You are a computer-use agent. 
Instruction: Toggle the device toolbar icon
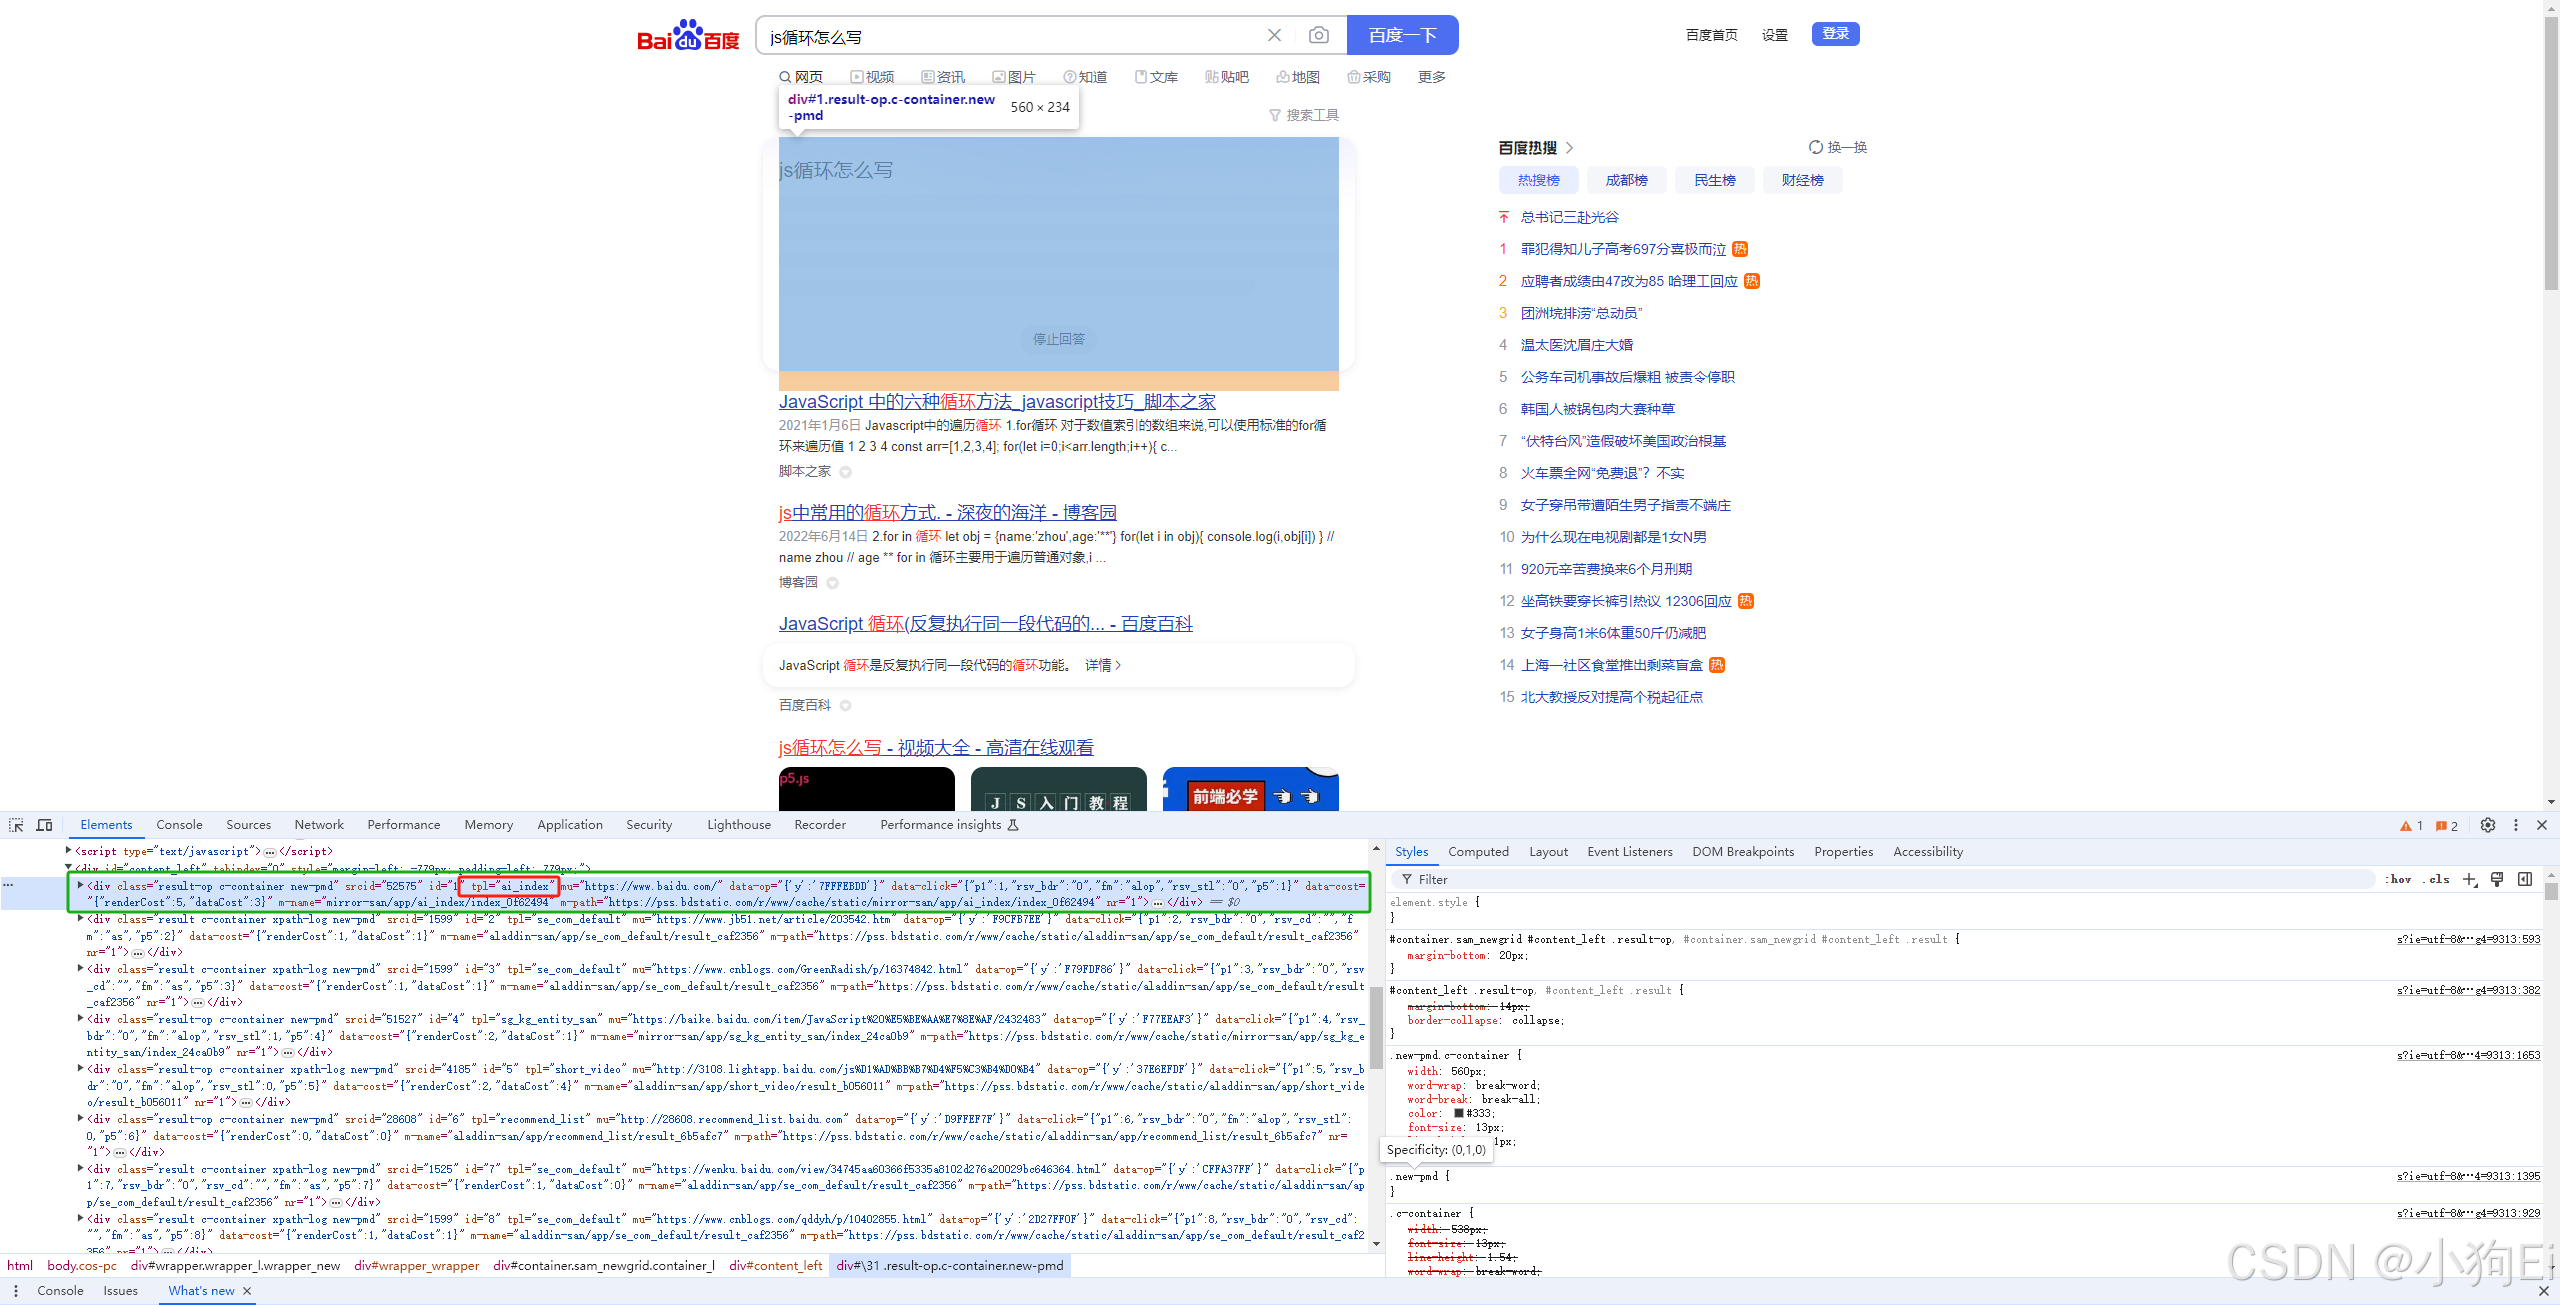pos(44,825)
